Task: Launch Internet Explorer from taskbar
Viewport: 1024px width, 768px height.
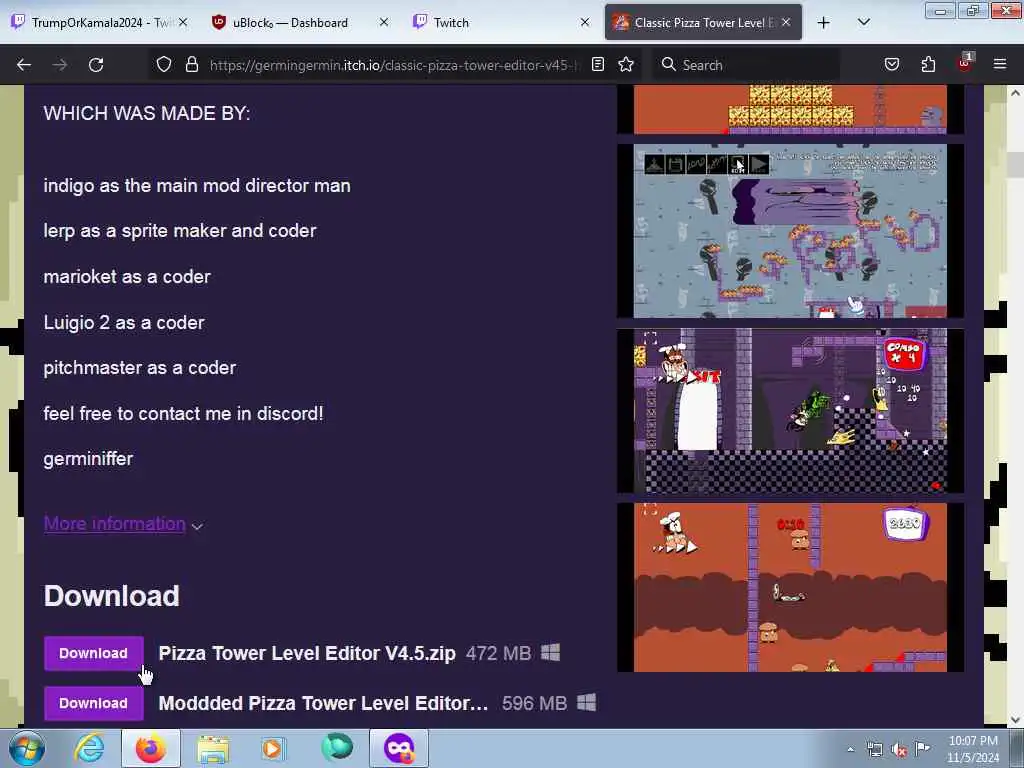Action: (89, 748)
